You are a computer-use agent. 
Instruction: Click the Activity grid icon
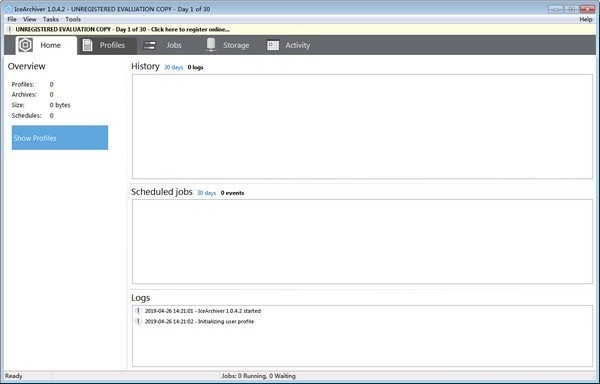(273, 46)
